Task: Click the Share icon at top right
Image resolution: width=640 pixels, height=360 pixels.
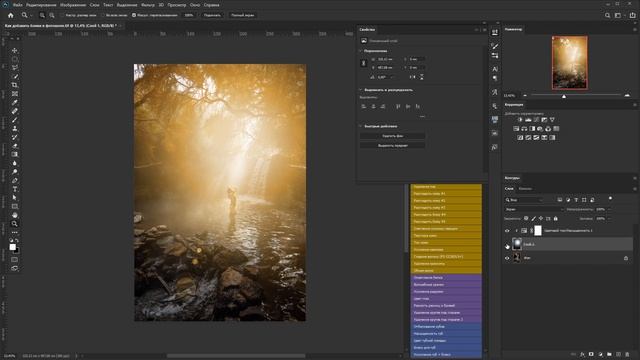Action: 632,15
